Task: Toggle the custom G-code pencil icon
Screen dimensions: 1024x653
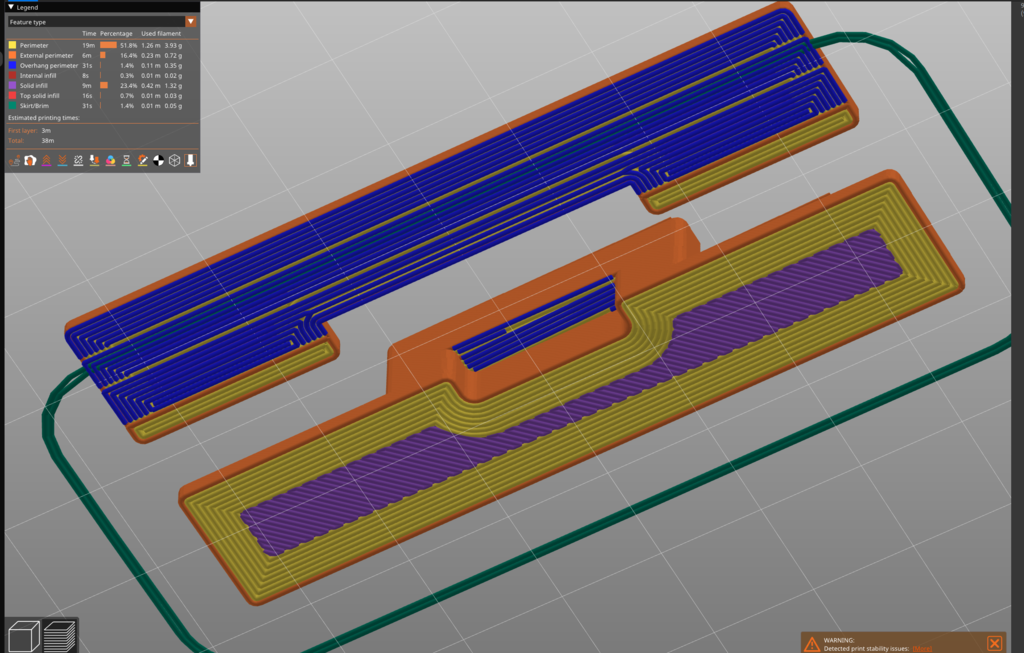Action: tap(143, 160)
